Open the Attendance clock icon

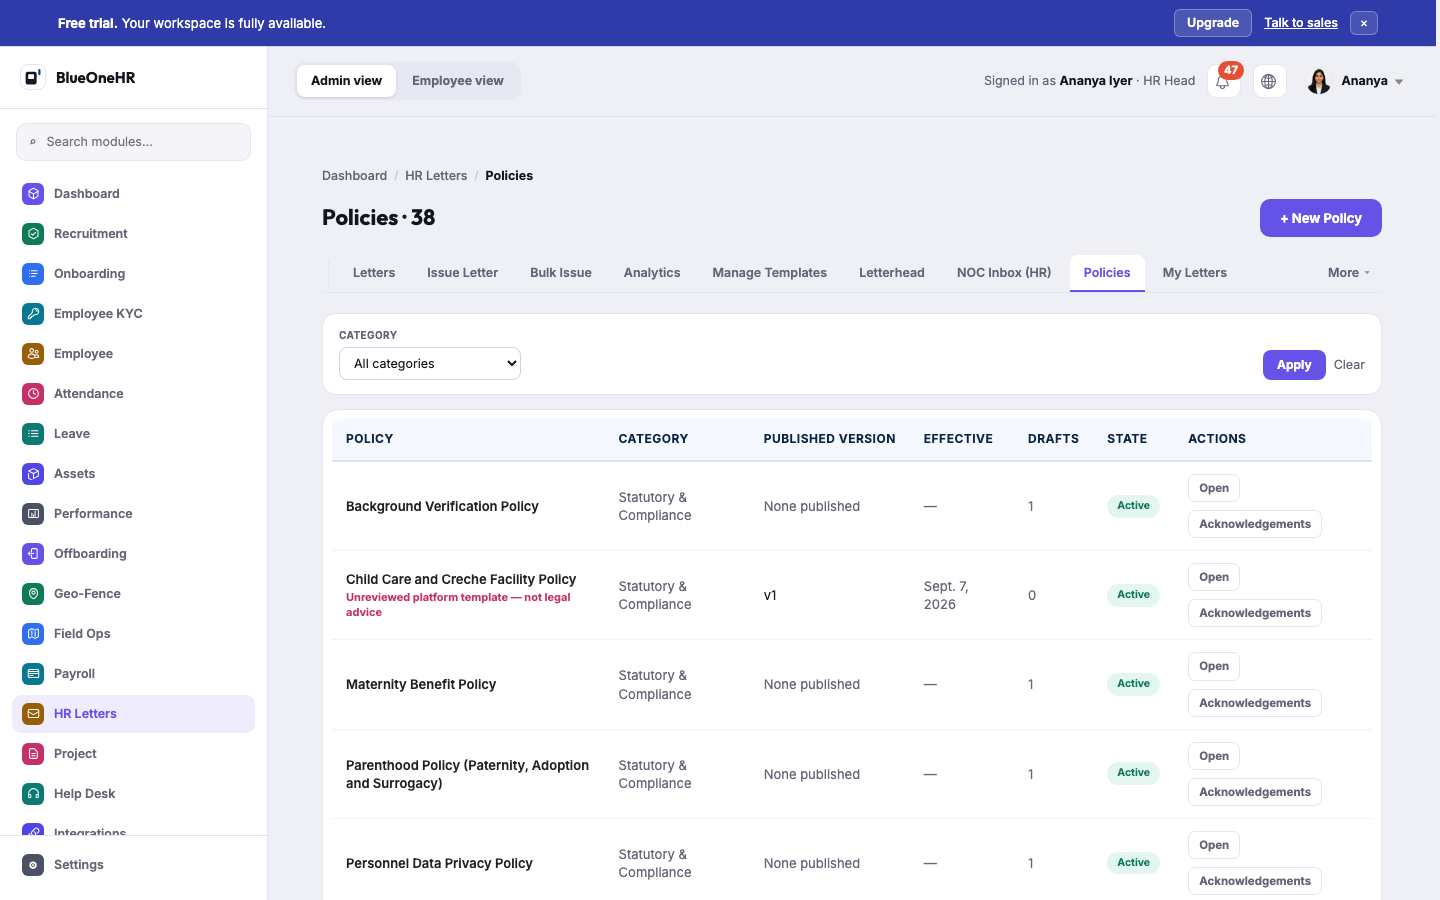[x=33, y=394]
